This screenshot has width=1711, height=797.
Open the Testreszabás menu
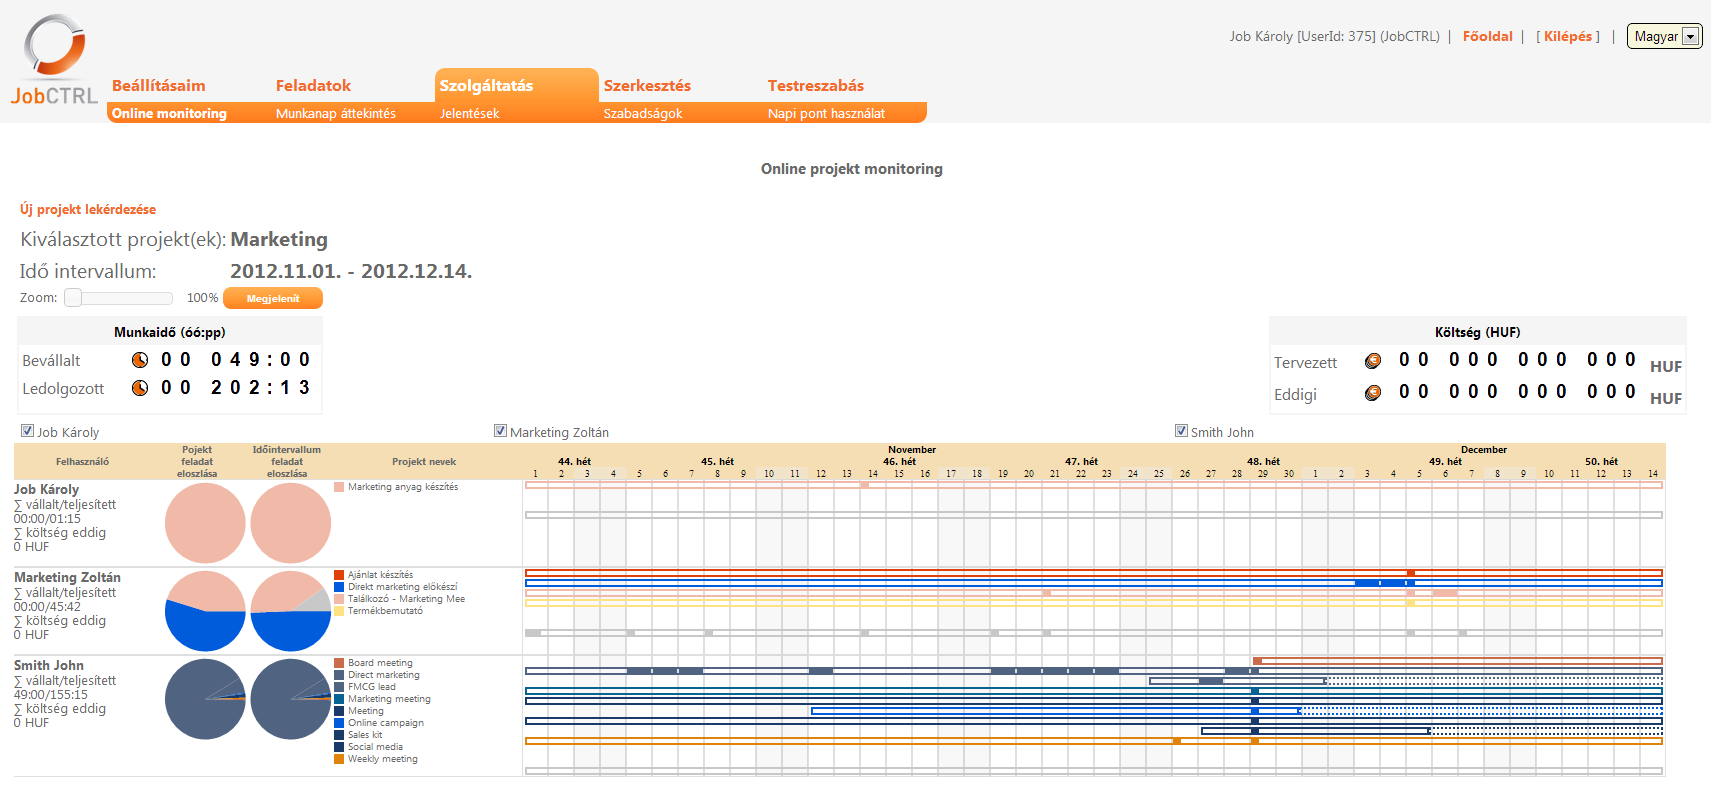point(816,85)
